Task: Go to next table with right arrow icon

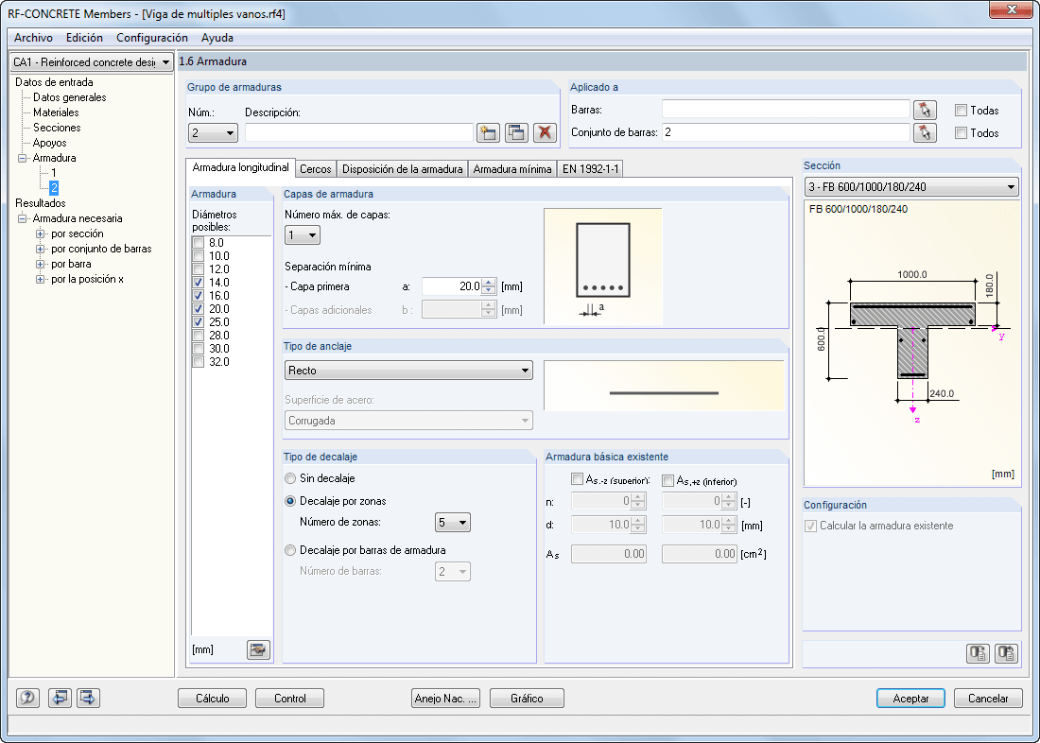Action: [x=88, y=698]
